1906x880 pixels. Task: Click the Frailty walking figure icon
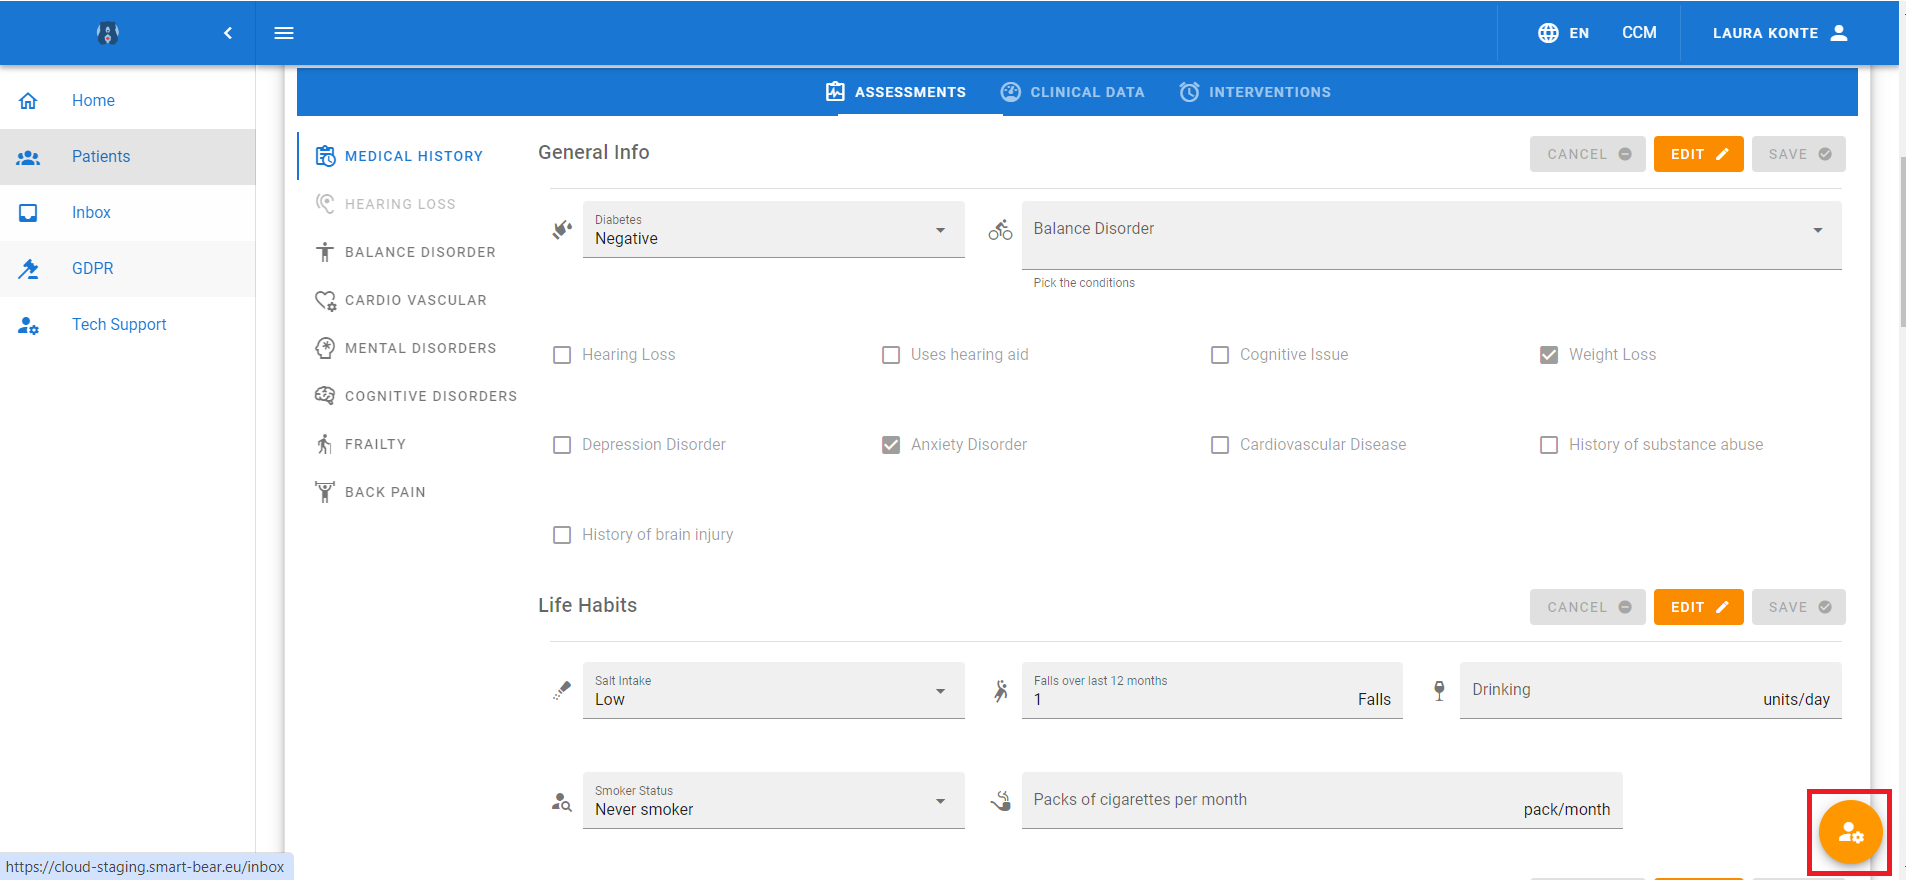324,444
